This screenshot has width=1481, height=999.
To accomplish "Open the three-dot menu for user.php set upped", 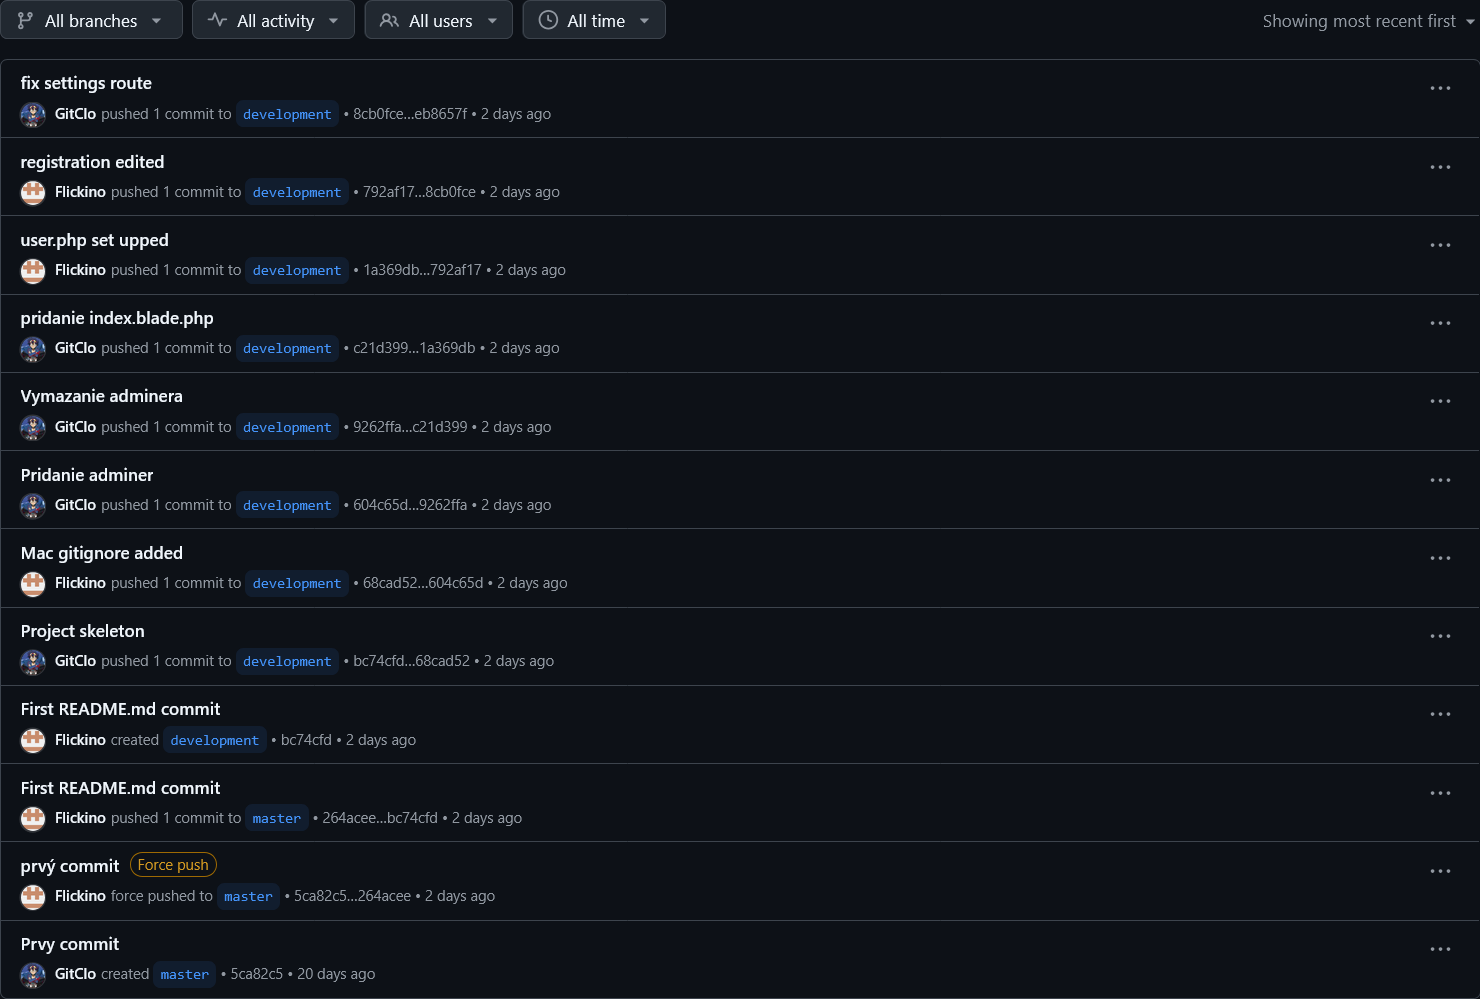I will [1440, 245].
